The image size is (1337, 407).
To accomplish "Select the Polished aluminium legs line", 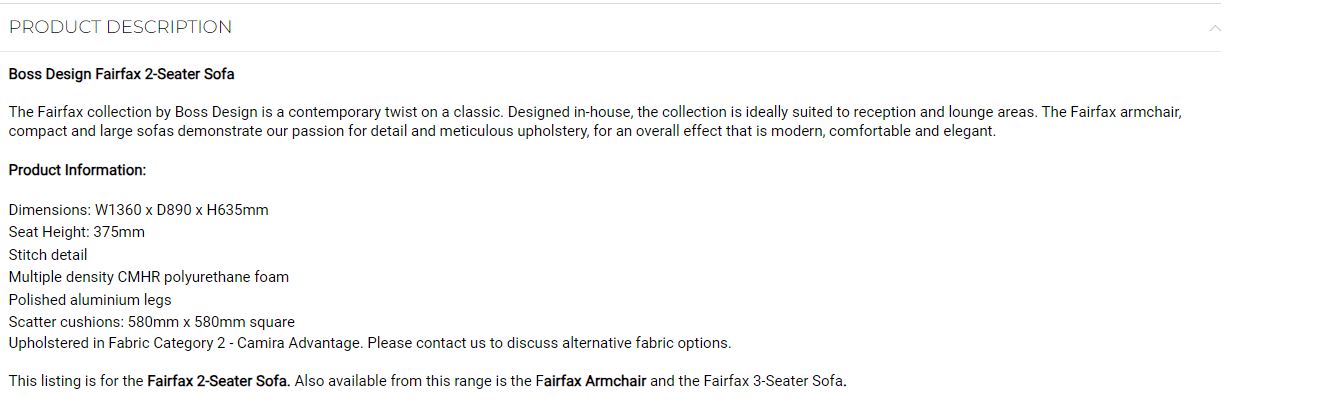I will tap(90, 300).
